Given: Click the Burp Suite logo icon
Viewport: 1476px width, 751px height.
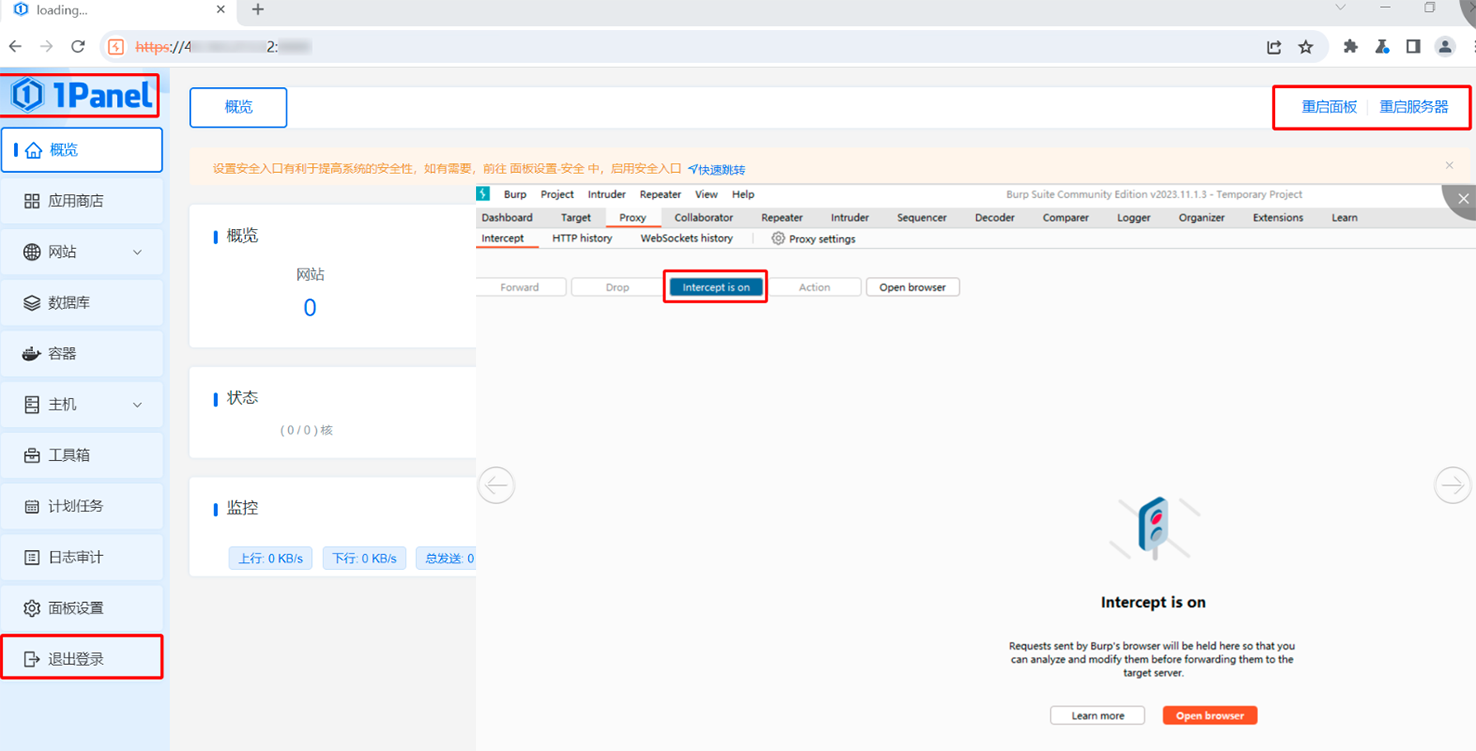Looking at the screenshot, I should [483, 194].
